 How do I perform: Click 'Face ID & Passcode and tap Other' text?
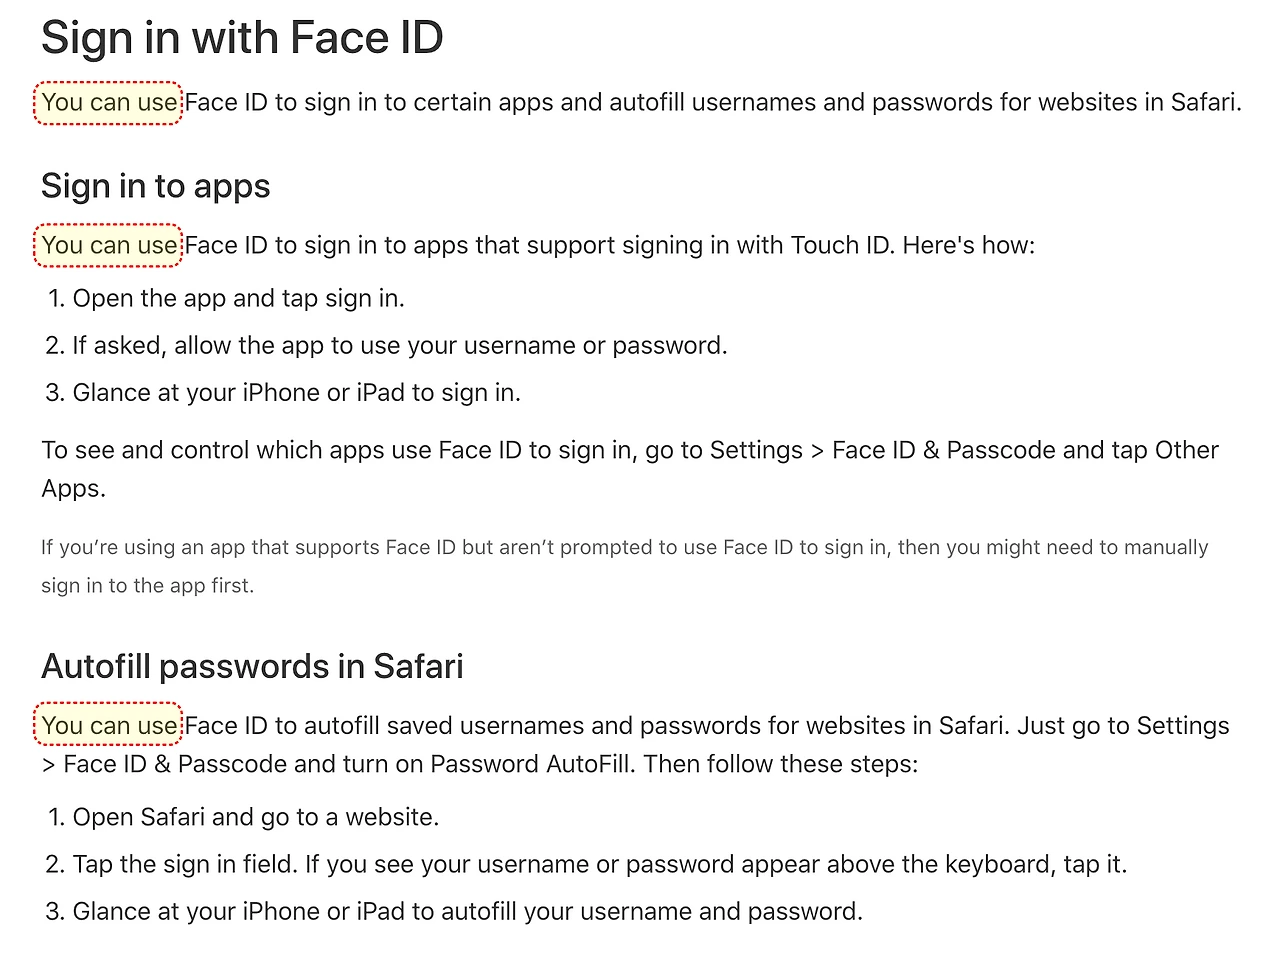[x=1025, y=451]
